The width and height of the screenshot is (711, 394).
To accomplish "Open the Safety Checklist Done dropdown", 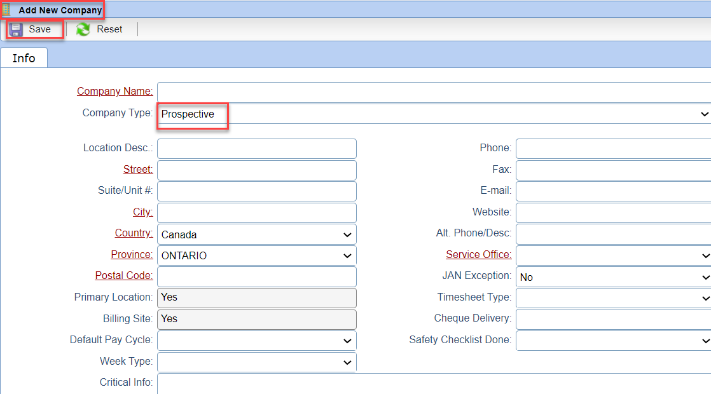I will (614, 340).
